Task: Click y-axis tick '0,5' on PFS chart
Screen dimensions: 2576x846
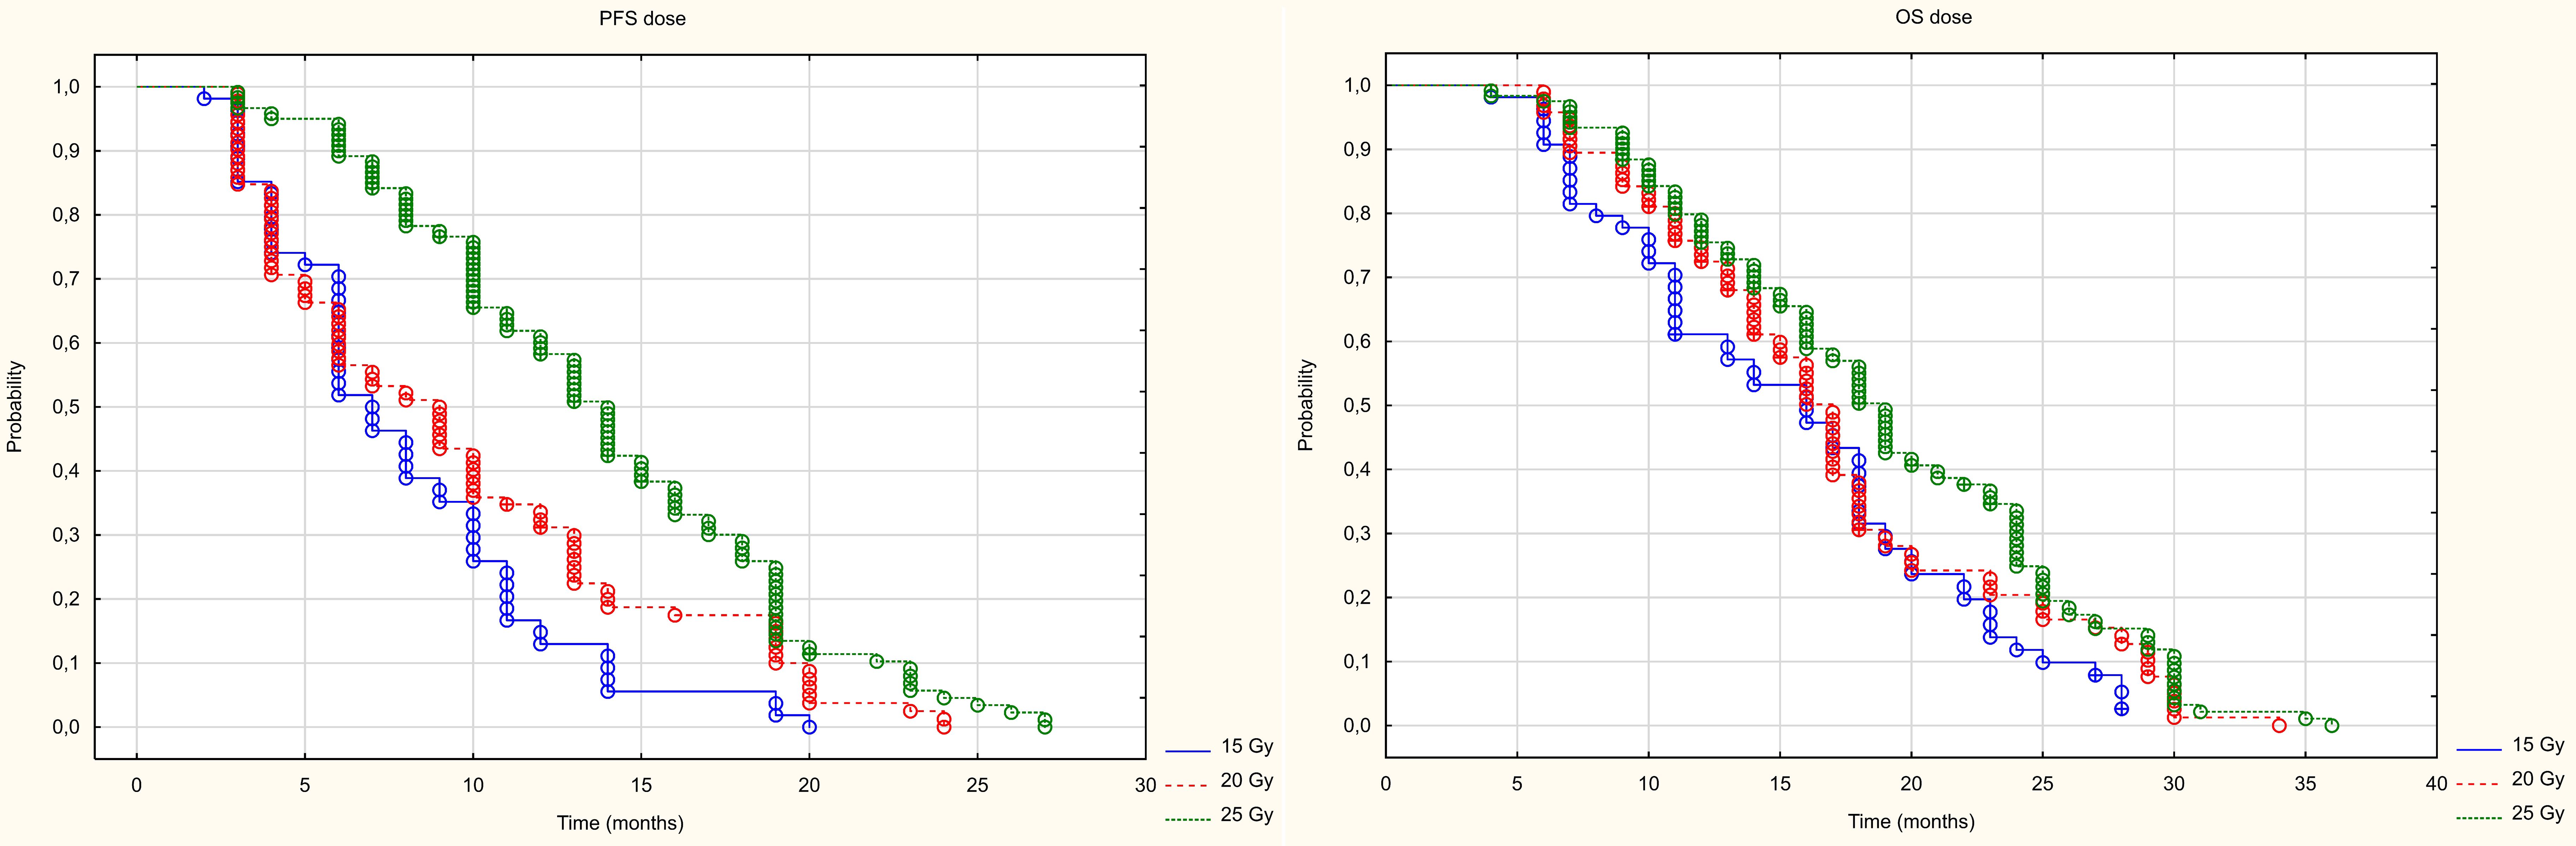Action: [x=66, y=407]
